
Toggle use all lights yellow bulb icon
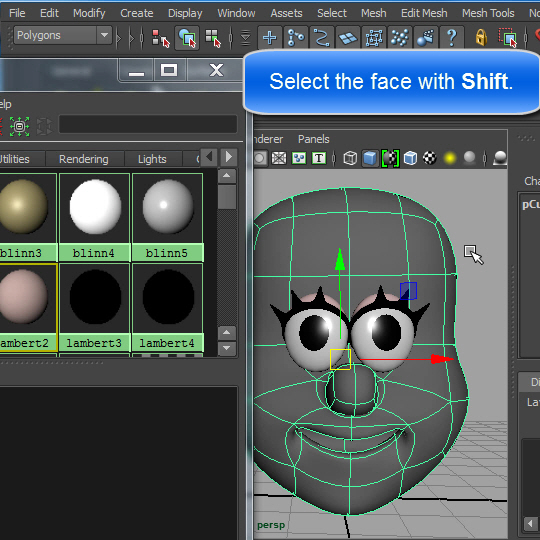pos(450,158)
